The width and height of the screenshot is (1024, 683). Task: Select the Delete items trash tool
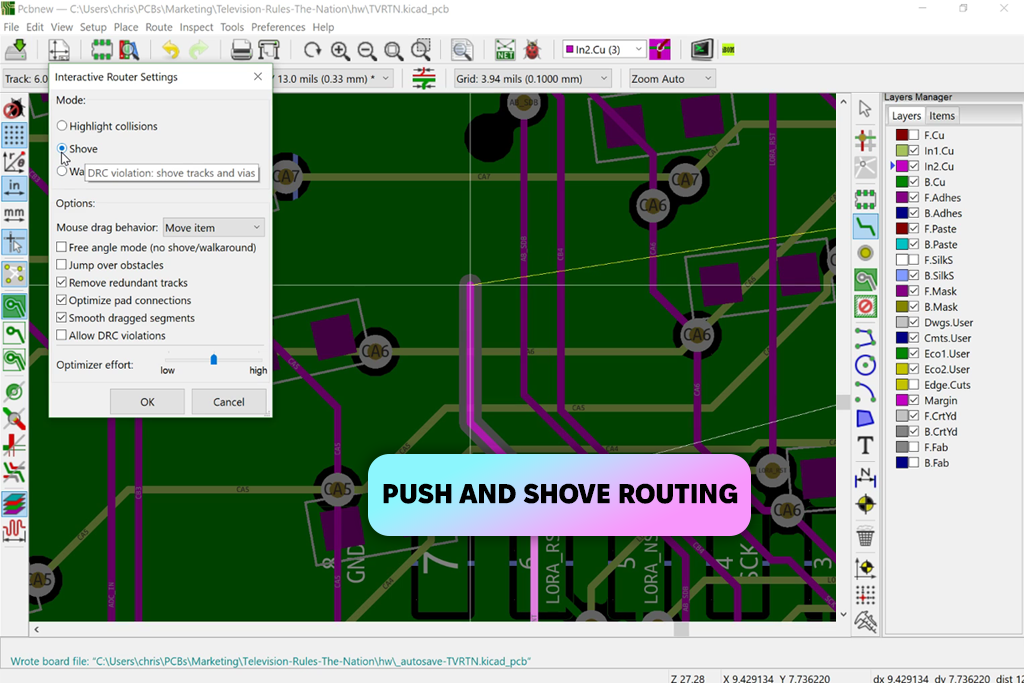point(865,537)
